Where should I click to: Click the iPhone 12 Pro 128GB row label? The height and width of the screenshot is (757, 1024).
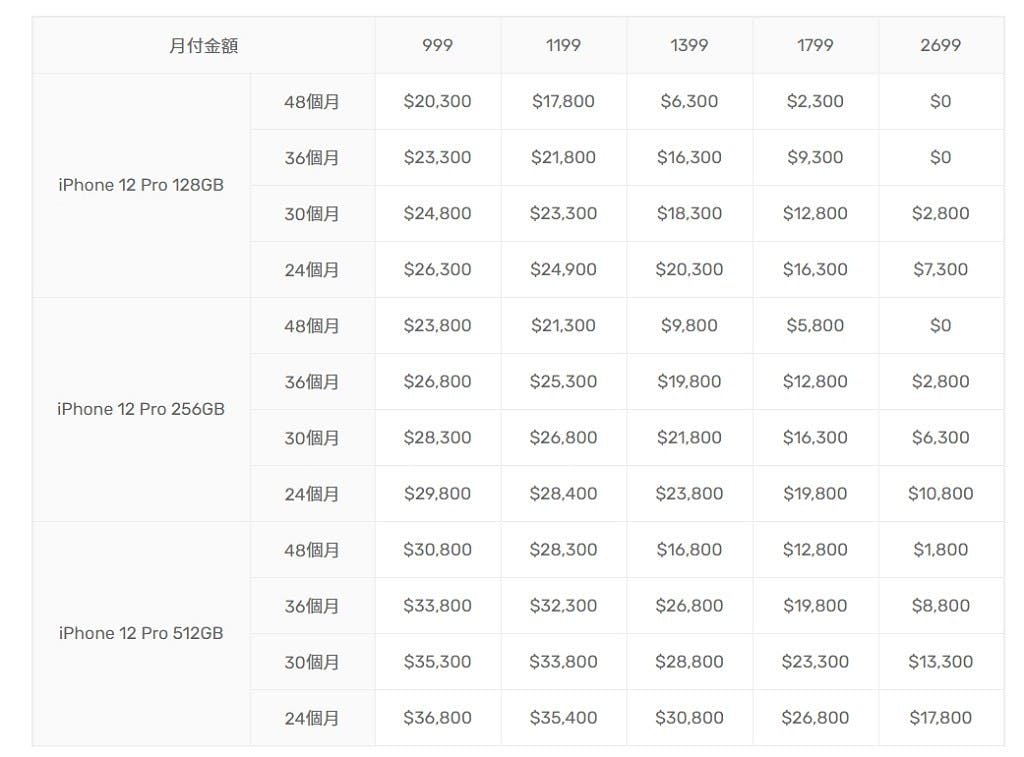(141, 185)
